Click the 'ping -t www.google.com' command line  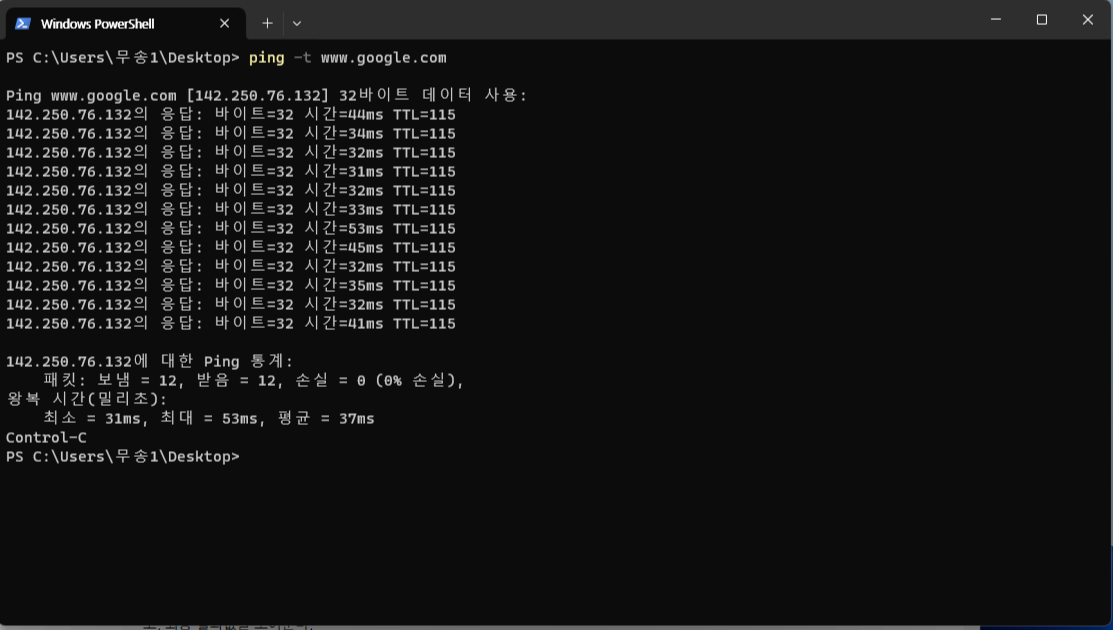pyautogui.click(x=226, y=58)
